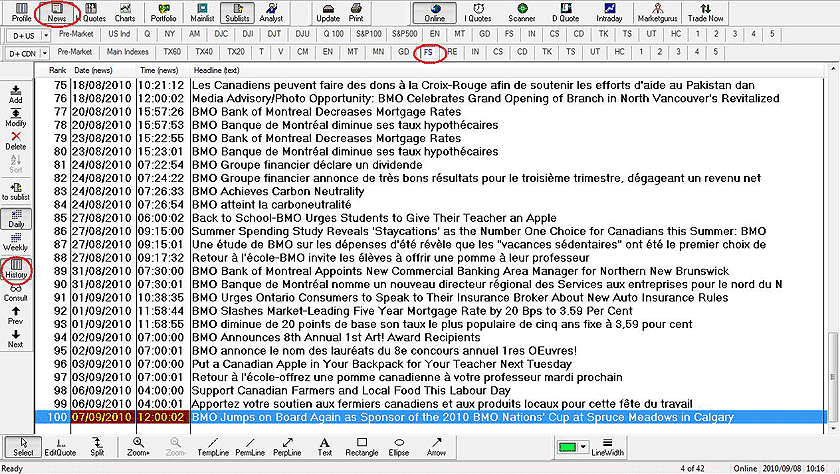Click the Delete sidebar icon
This screenshot has width=840, height=474.
[16, 141]
